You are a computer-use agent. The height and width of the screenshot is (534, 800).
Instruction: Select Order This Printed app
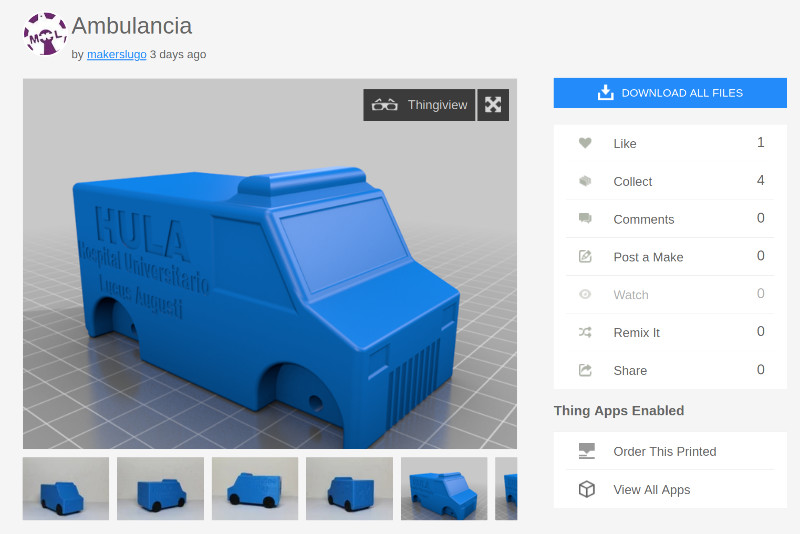pyautogui.click(x=664, y=451)
